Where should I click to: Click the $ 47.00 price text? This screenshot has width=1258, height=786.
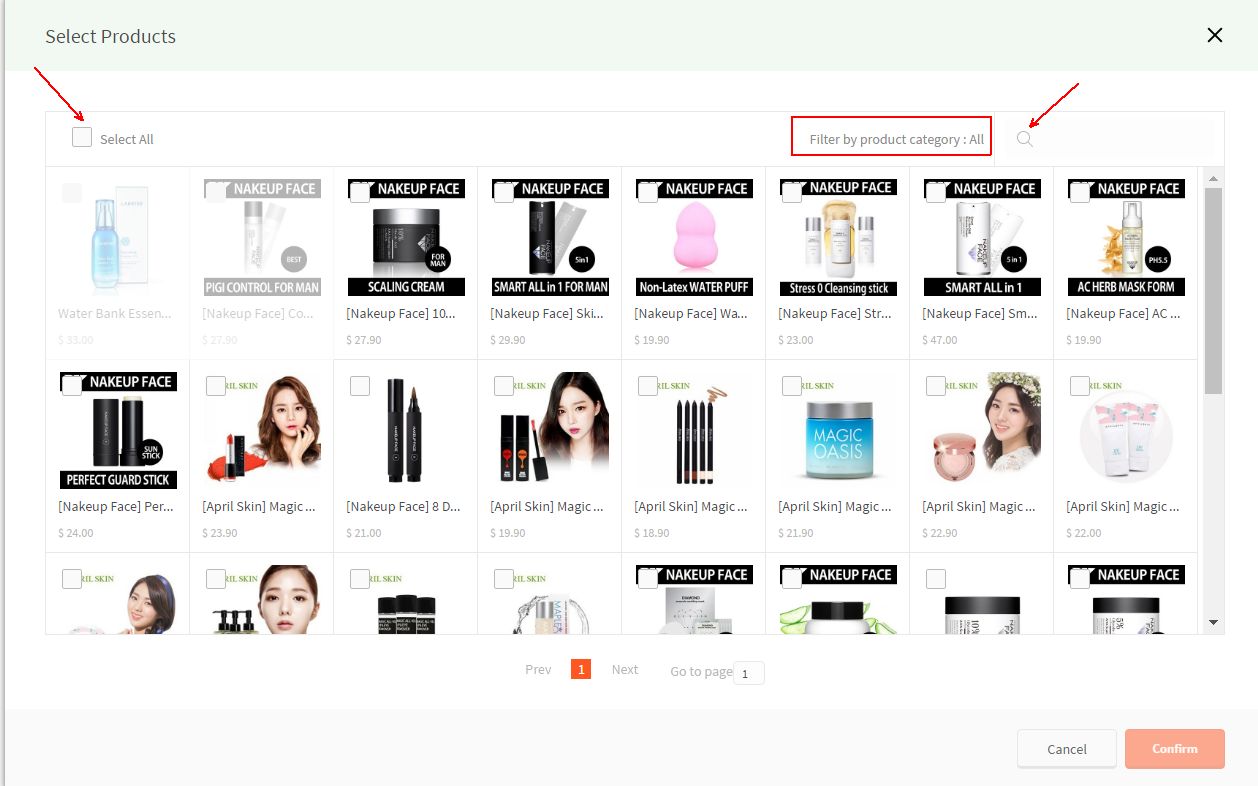(940, 340)
